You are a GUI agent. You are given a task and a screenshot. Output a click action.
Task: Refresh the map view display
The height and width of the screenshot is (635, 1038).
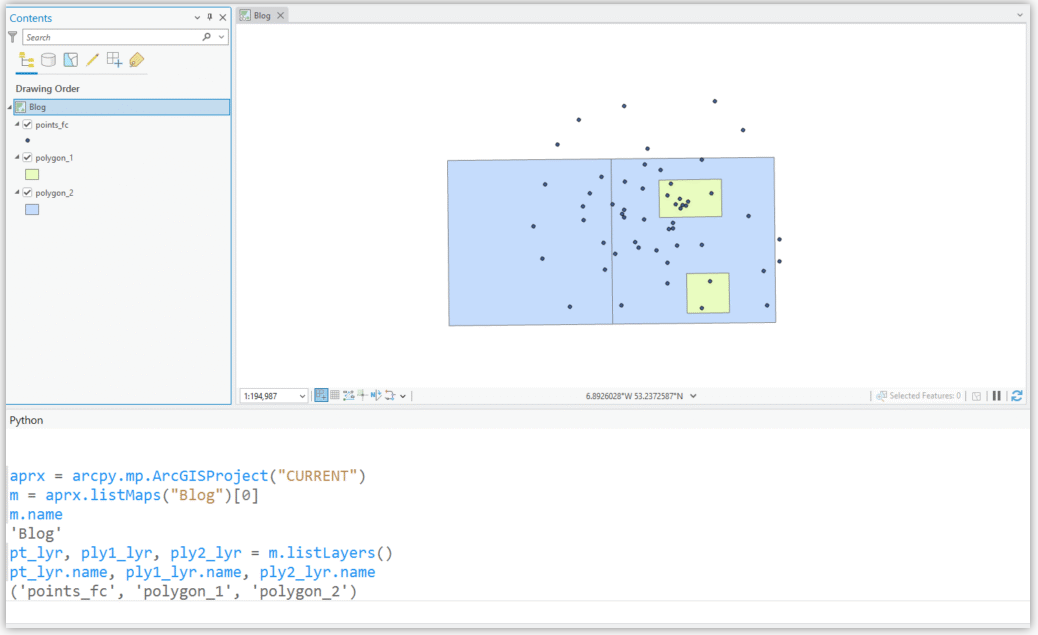[x=1017, y=395]
